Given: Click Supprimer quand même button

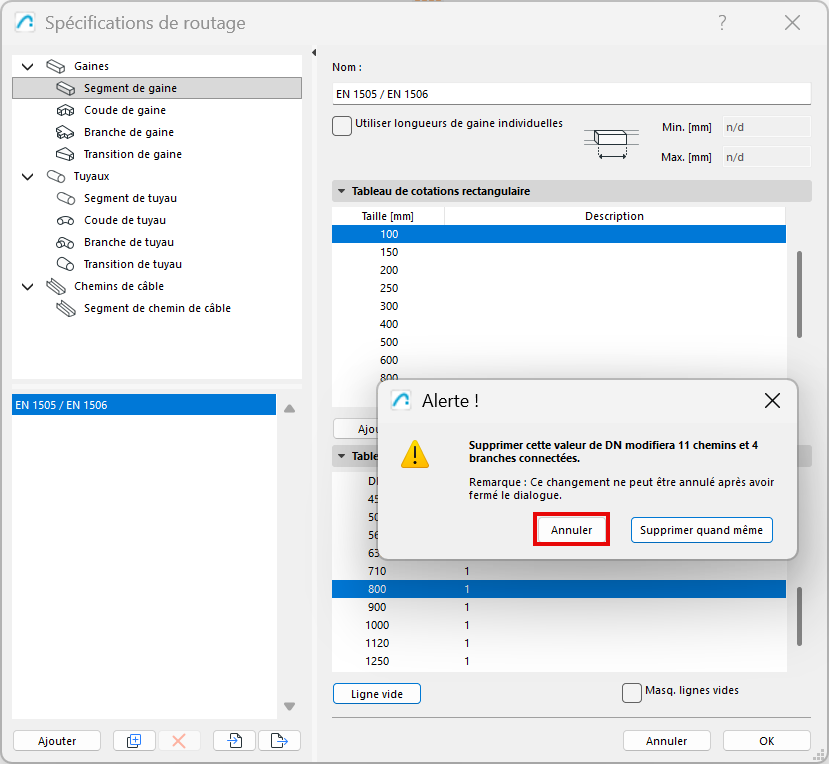Looking at the screenshot, I should pyautogui.click(x=702, y=530).
